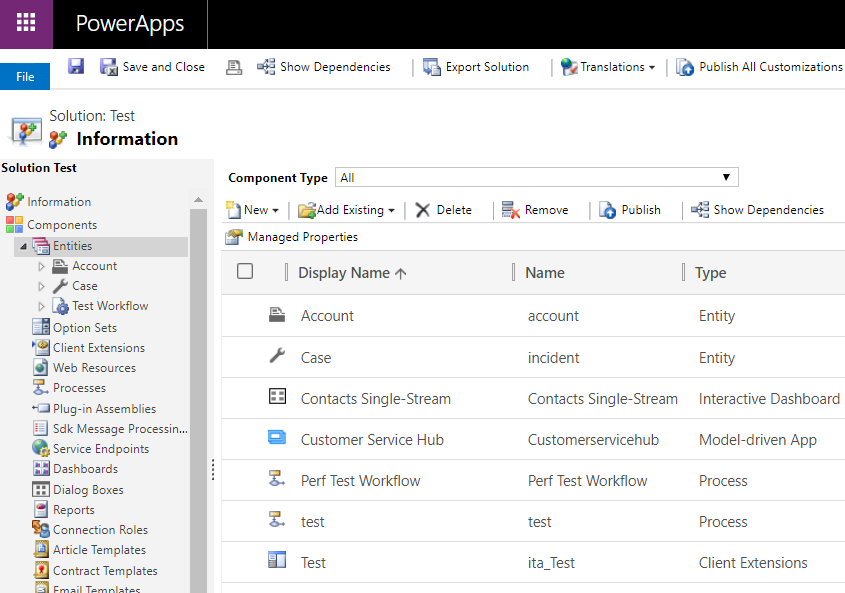
Task: Click Publish All Customizations
Action: coord(760,67)
